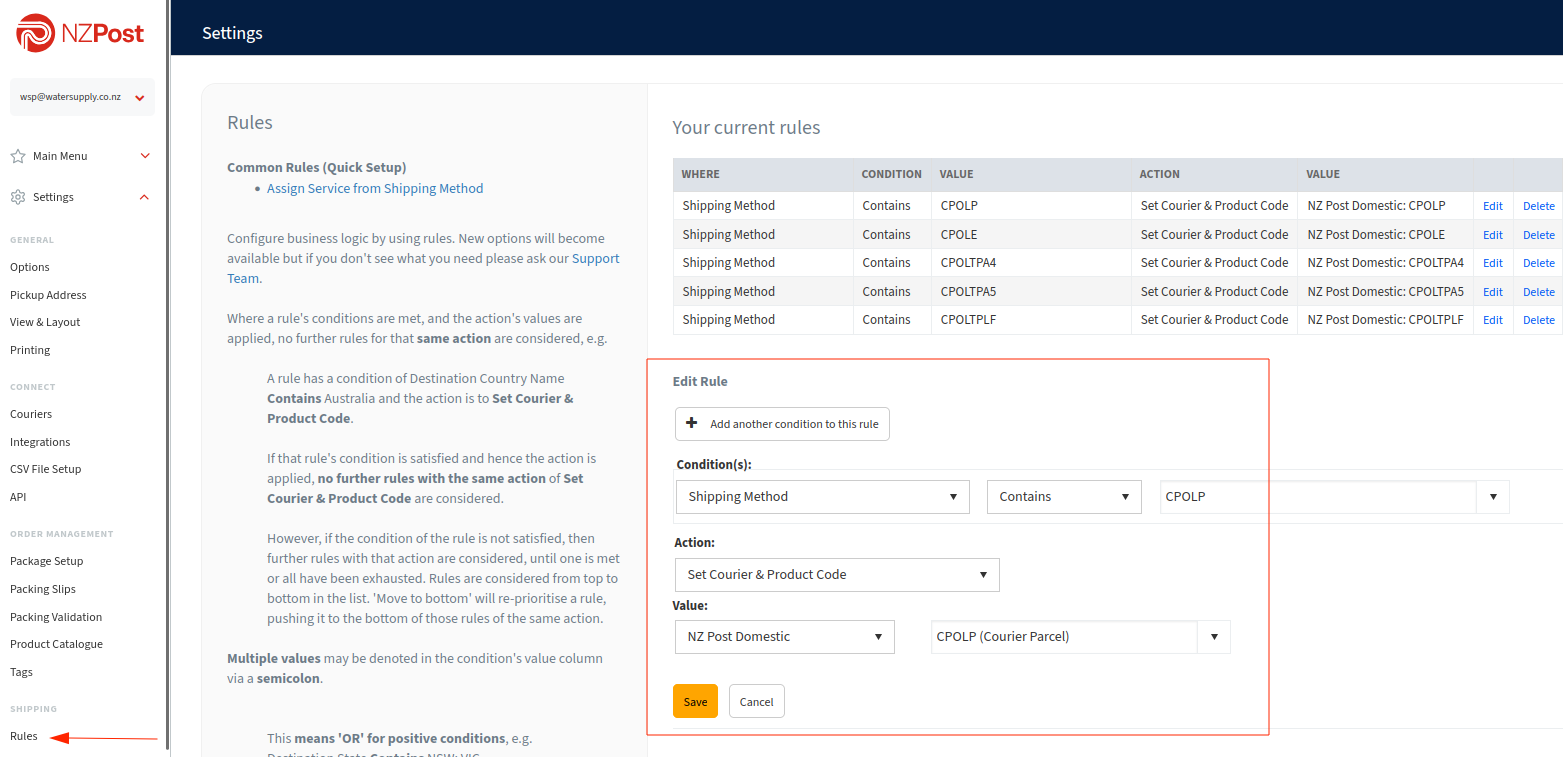Image resolution: width=1563 pixels, height=757 pixels.
Task: Open the Shipping Method condition dropdown
Action: click(822, 497)
